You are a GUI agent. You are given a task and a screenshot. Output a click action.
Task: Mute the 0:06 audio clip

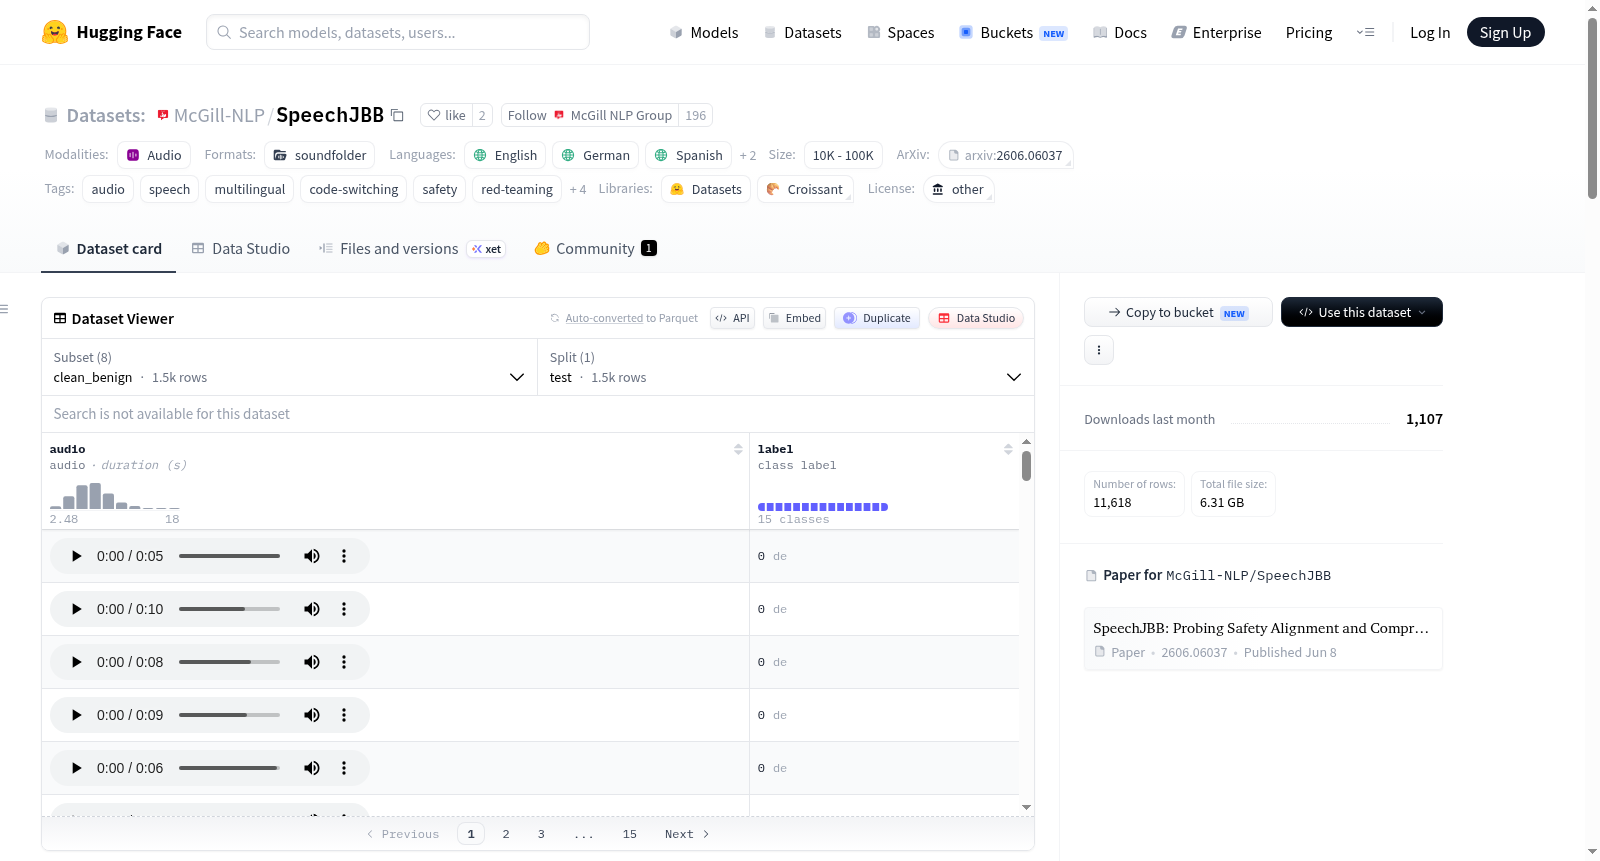pyautogui.click(x=312, y=768)
